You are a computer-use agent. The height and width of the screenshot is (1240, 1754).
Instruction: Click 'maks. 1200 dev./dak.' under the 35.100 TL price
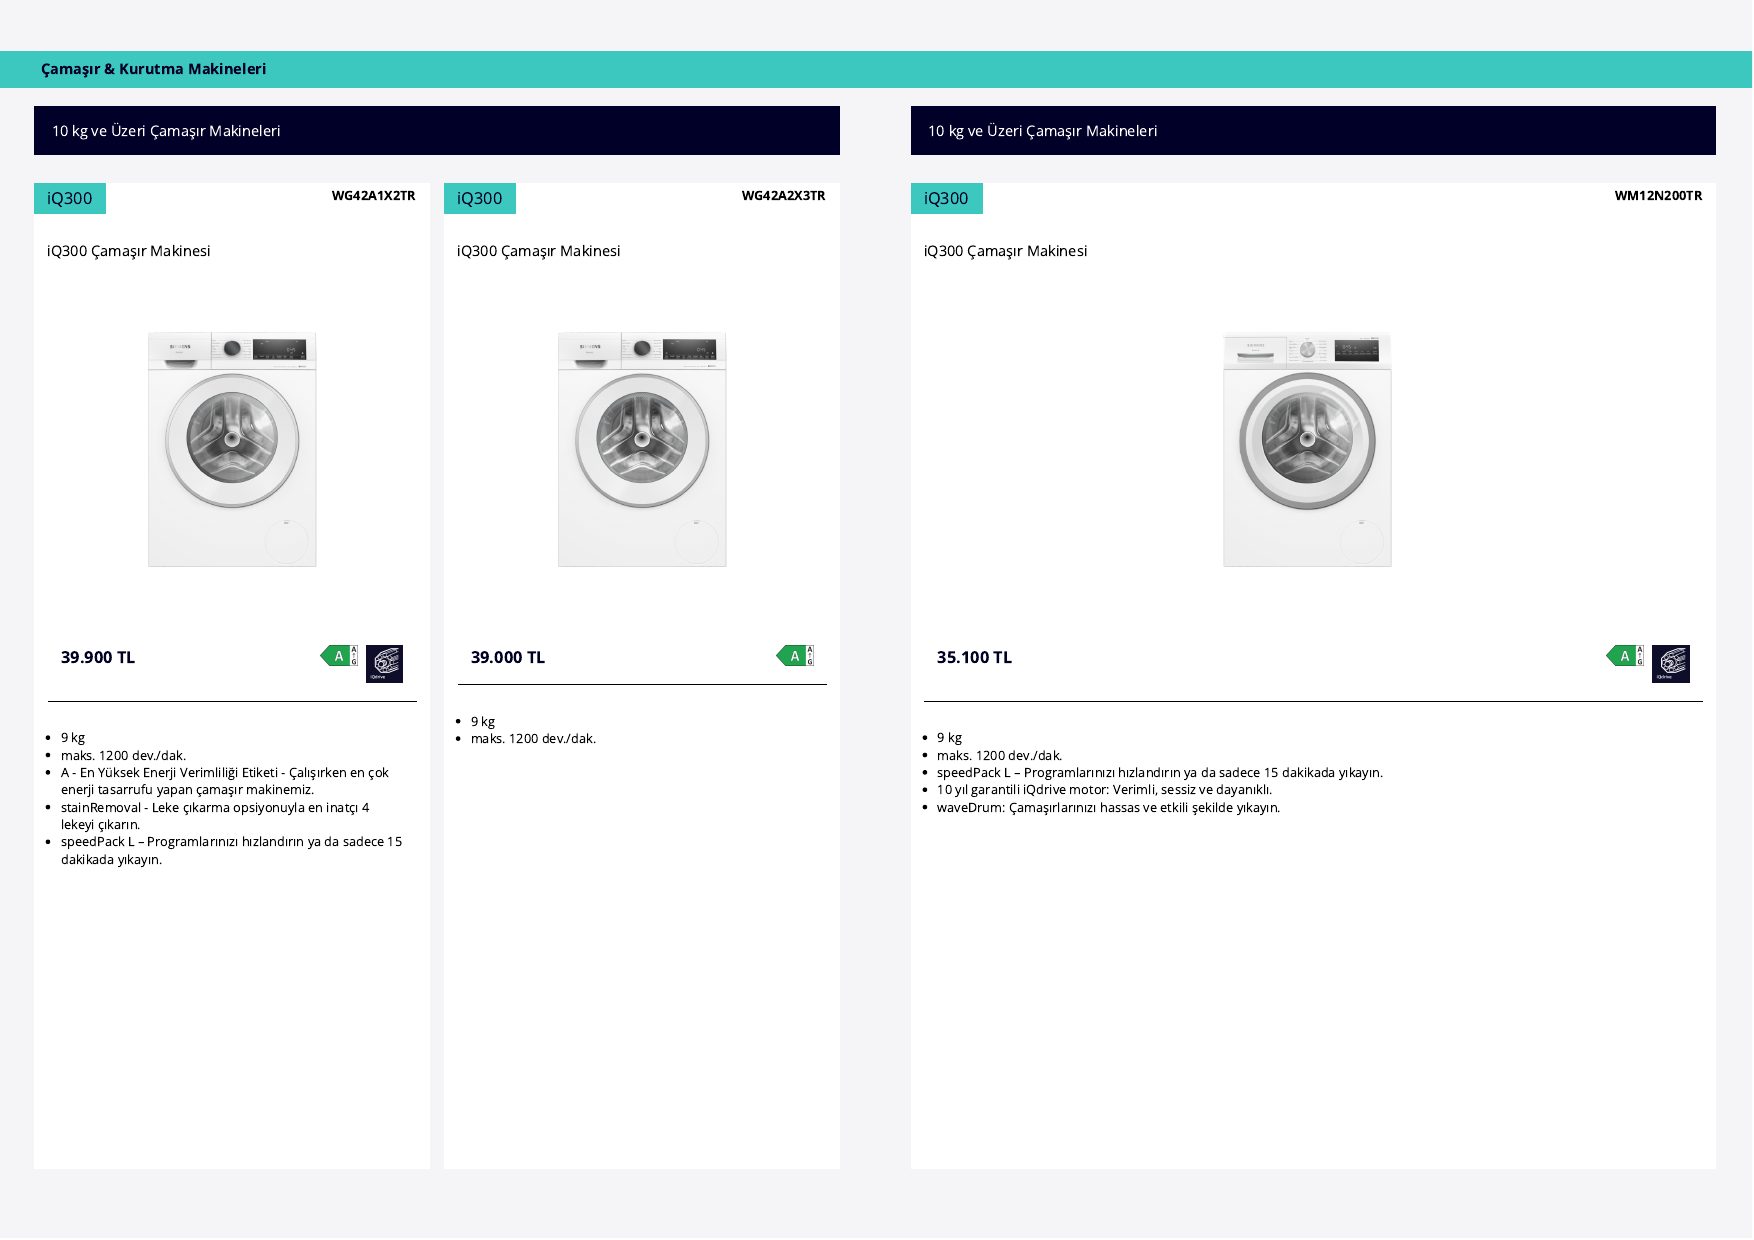pyautogui.click(x=999, y=756)
